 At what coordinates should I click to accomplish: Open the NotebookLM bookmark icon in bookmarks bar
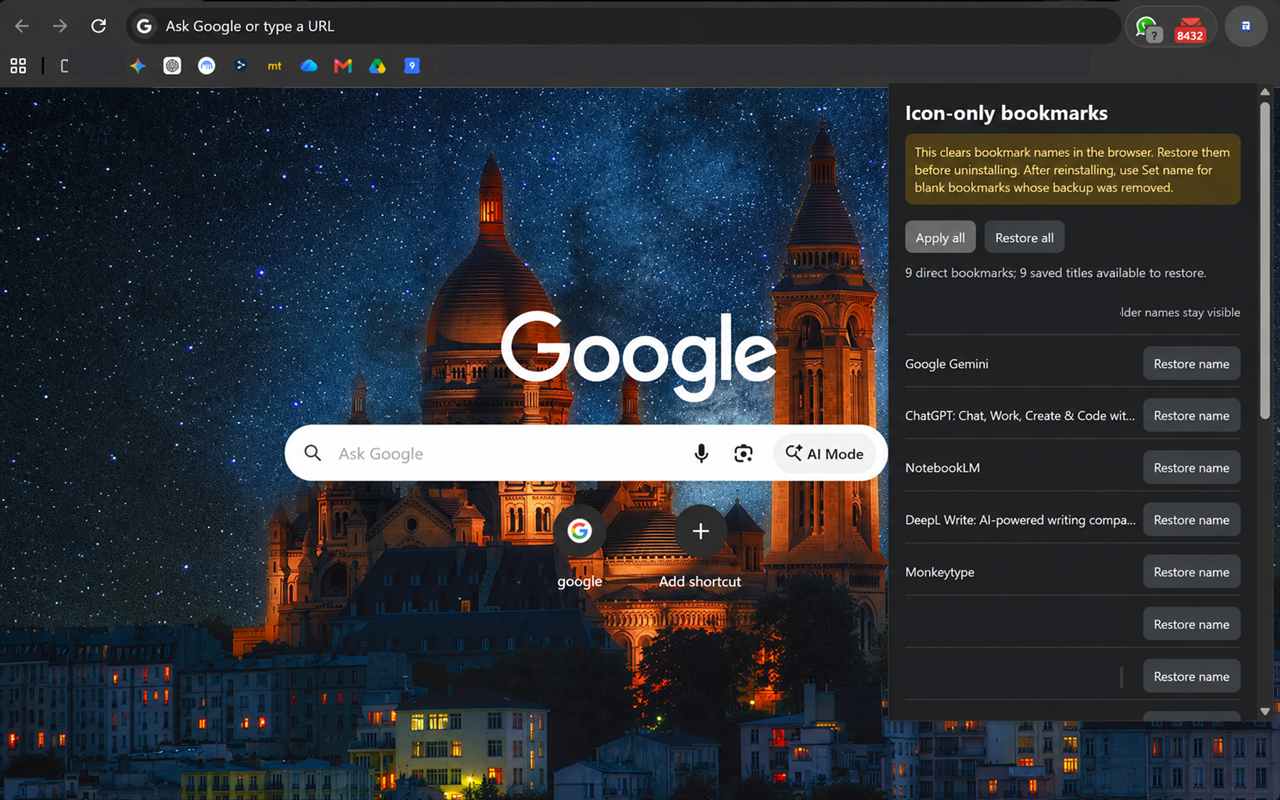[206, 66]
